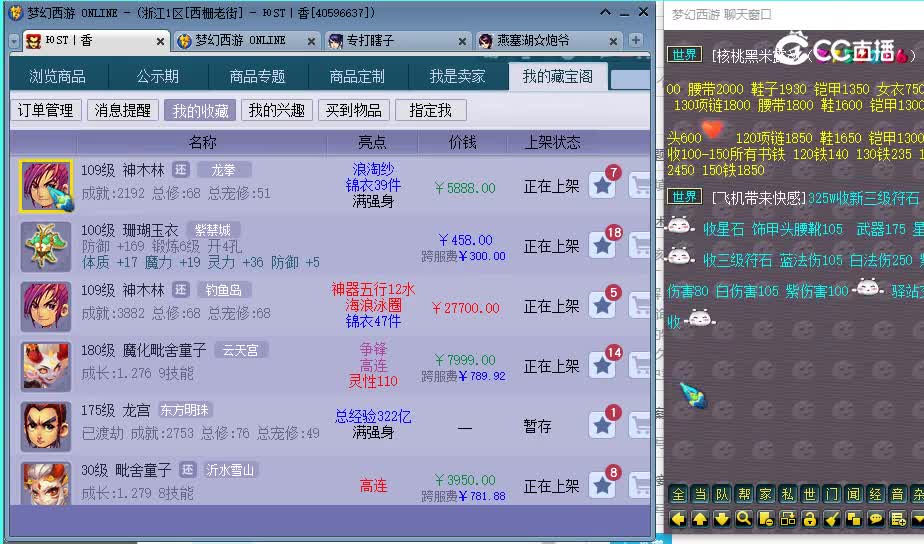
Task: Open the 浏览商品 tab
Action: [58, 77]
